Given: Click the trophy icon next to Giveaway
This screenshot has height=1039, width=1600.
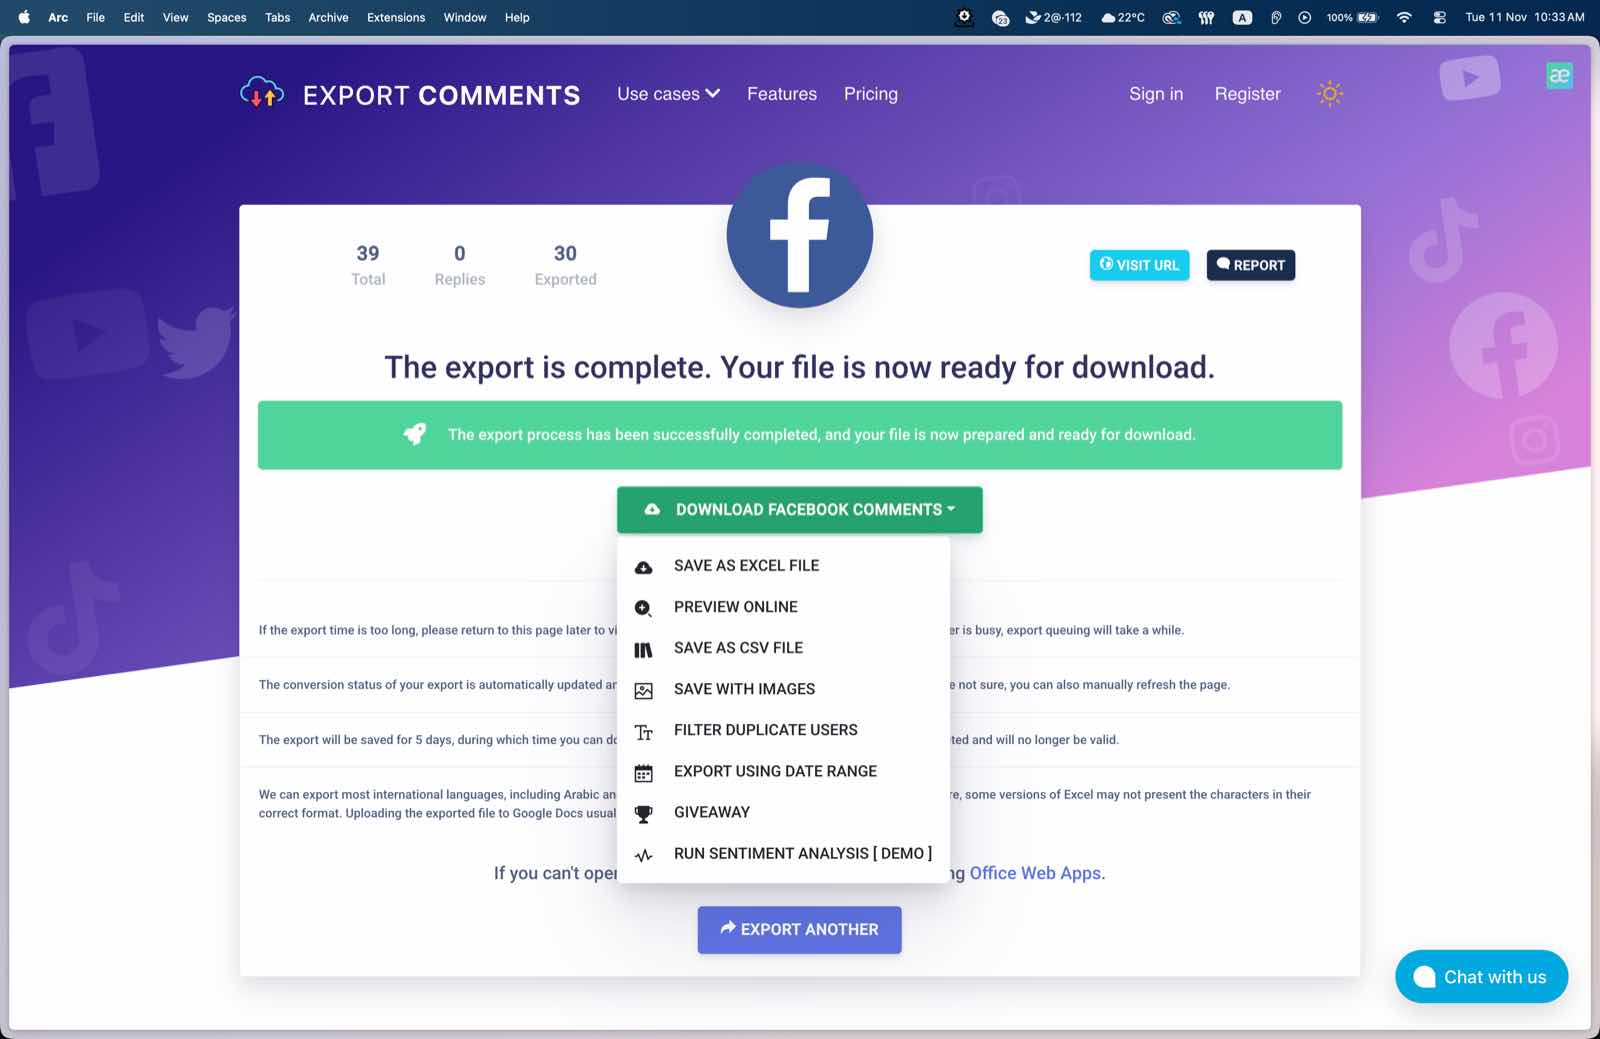Looking at the screenshot, I should (x=644, y=814).
